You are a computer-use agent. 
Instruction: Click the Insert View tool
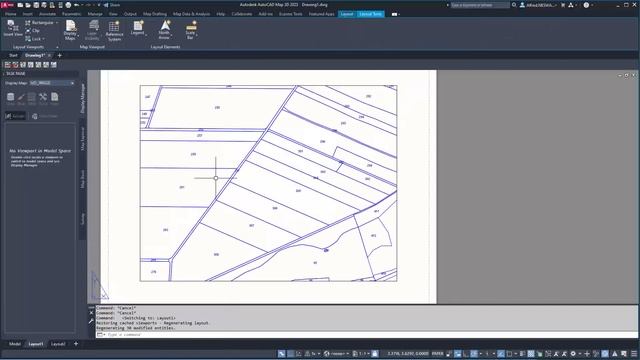point(13,29)
